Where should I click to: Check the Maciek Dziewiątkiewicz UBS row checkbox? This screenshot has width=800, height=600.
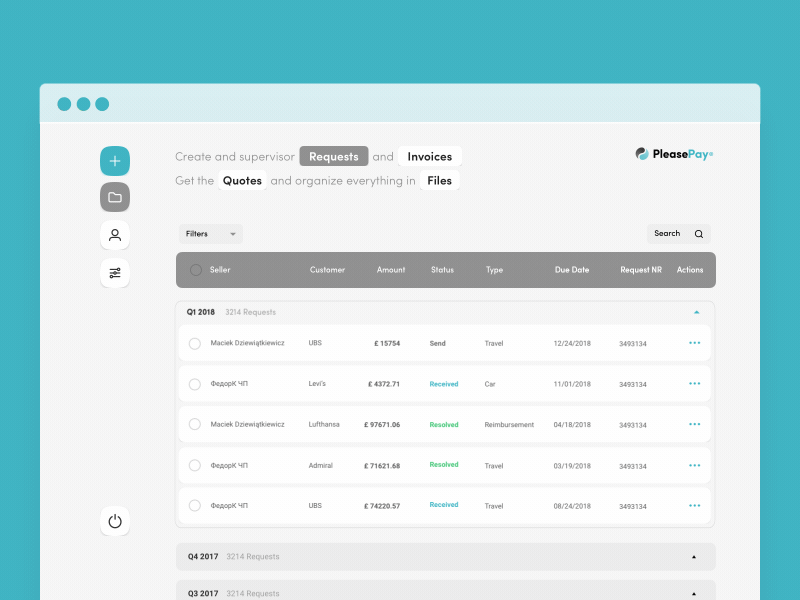(195, 343)
